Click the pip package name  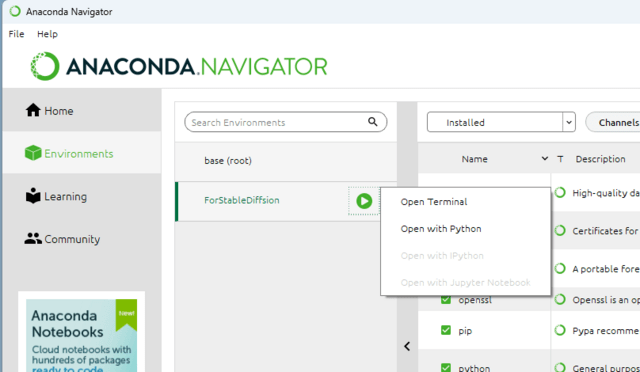(465, 331)
